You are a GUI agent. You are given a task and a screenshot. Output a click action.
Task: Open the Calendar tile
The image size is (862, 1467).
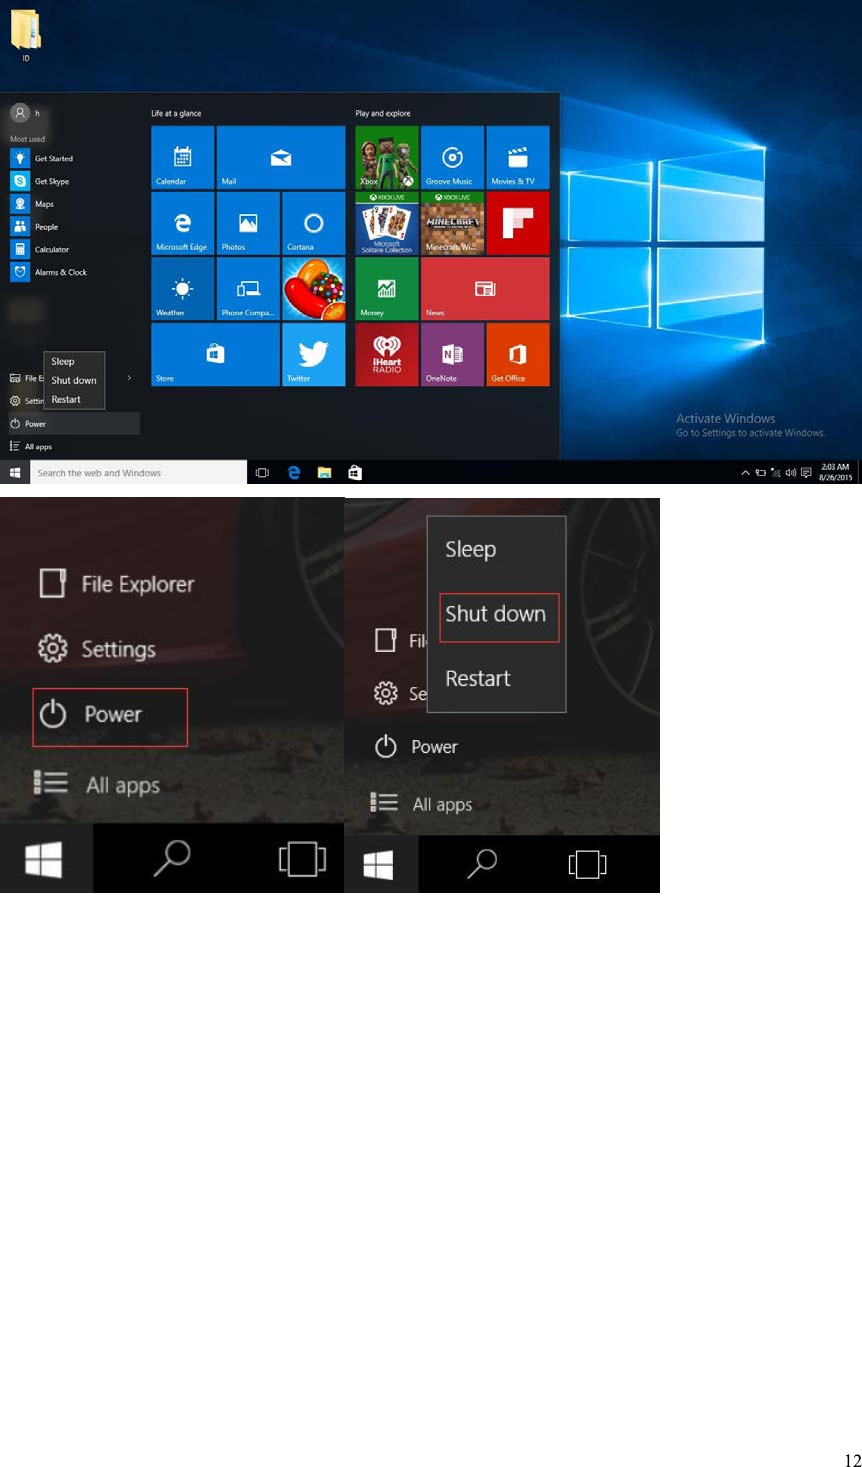182,157
